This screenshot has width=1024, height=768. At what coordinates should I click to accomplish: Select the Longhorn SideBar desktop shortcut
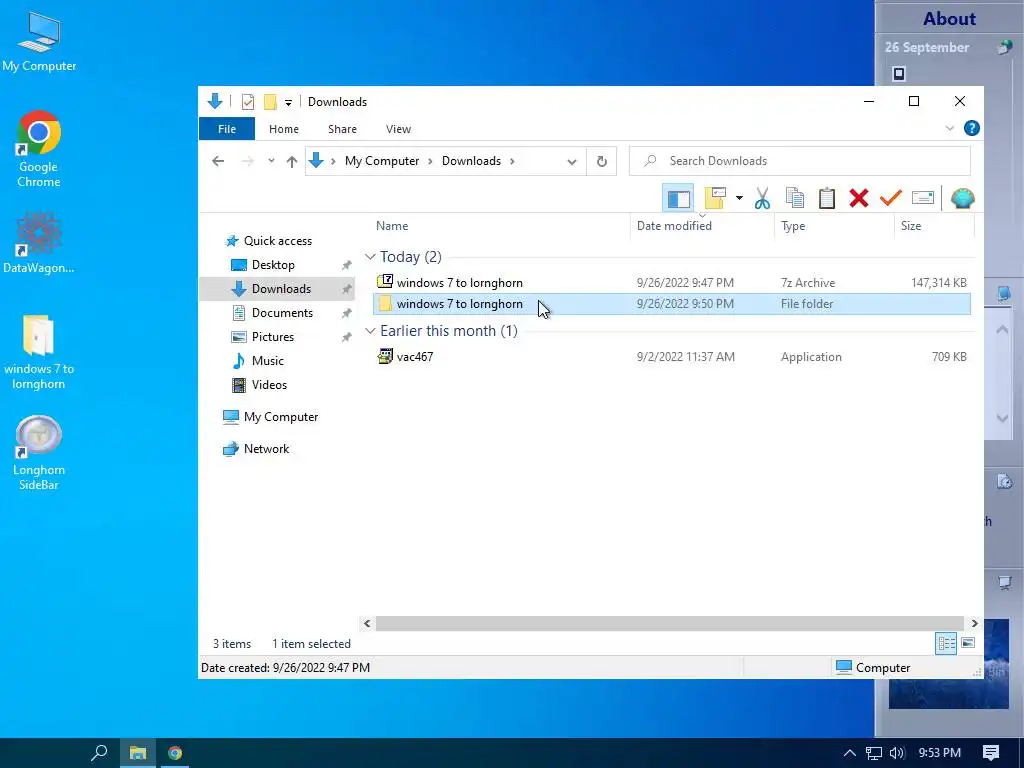pos(39,453)
